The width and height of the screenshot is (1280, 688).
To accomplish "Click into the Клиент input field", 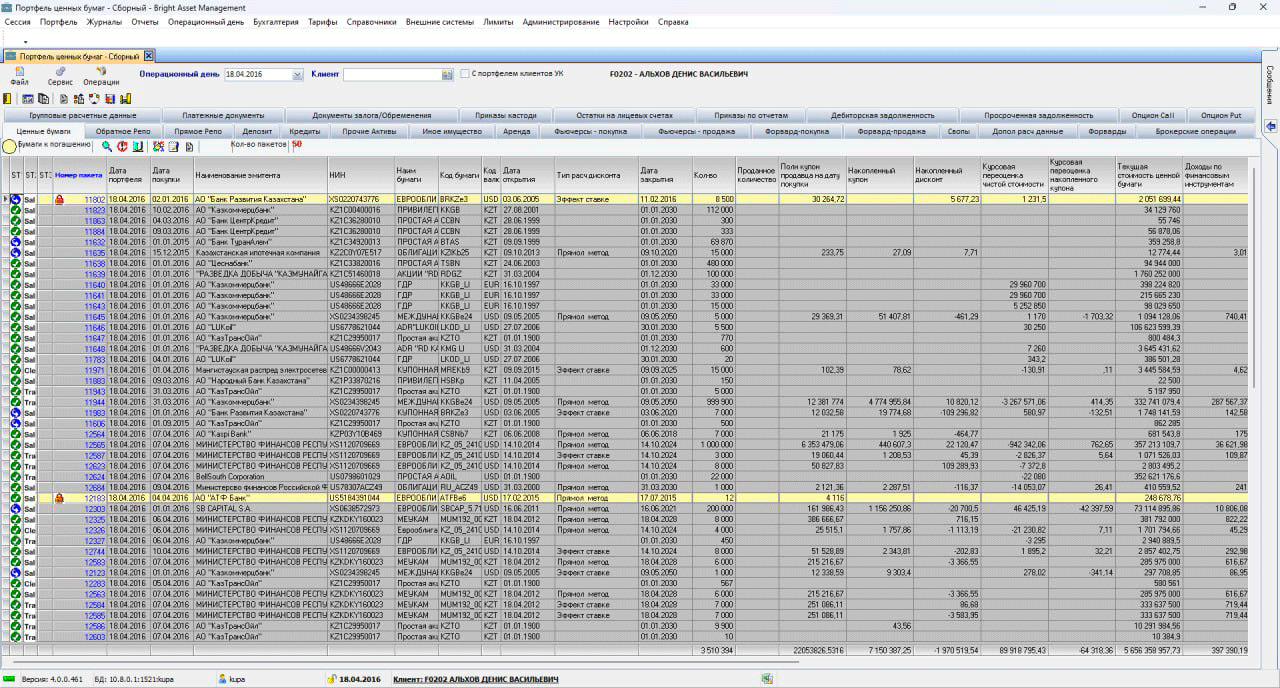I will [x=390, y=74].
